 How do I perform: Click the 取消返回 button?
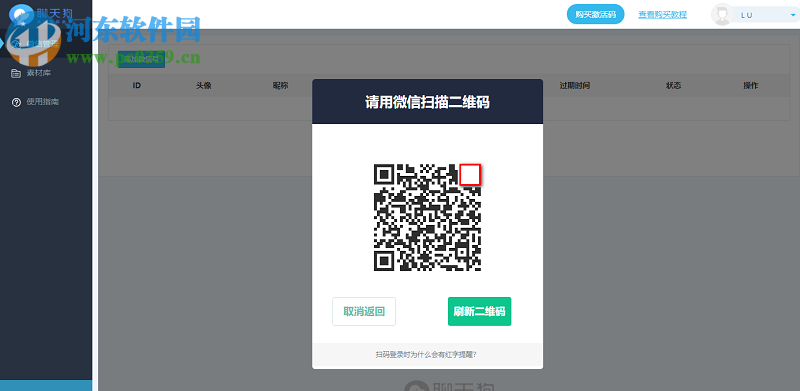364,311
